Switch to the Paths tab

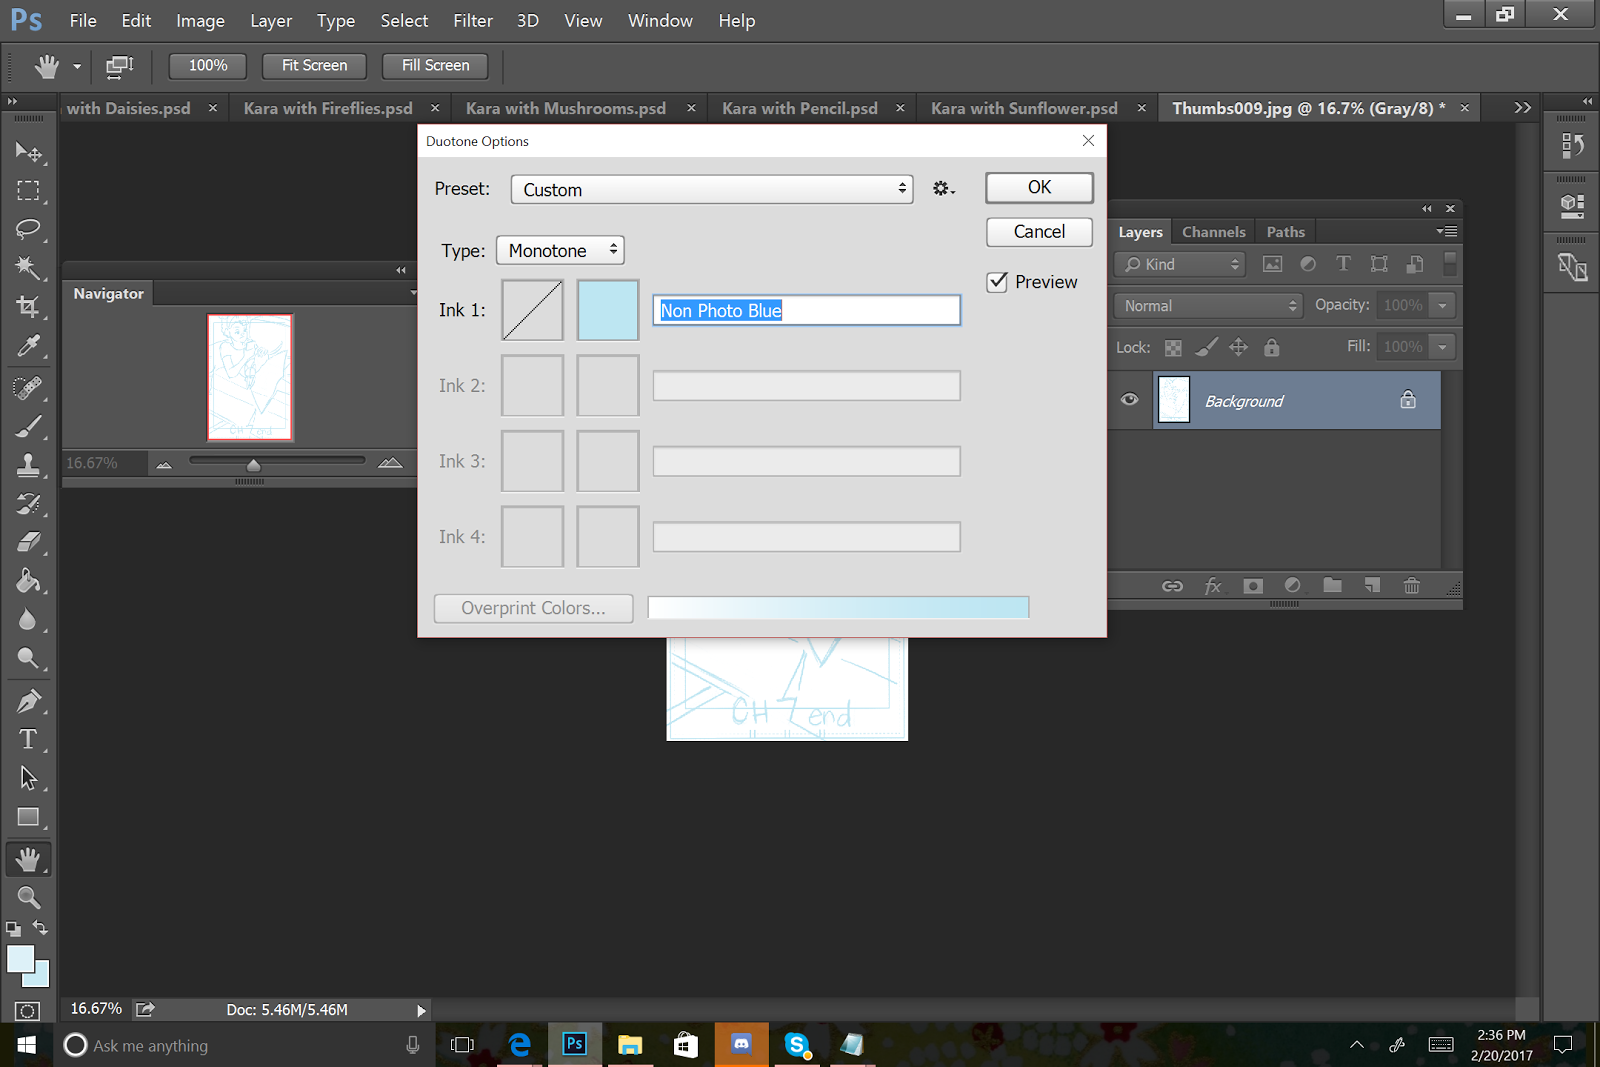[x=1285, y=232]
